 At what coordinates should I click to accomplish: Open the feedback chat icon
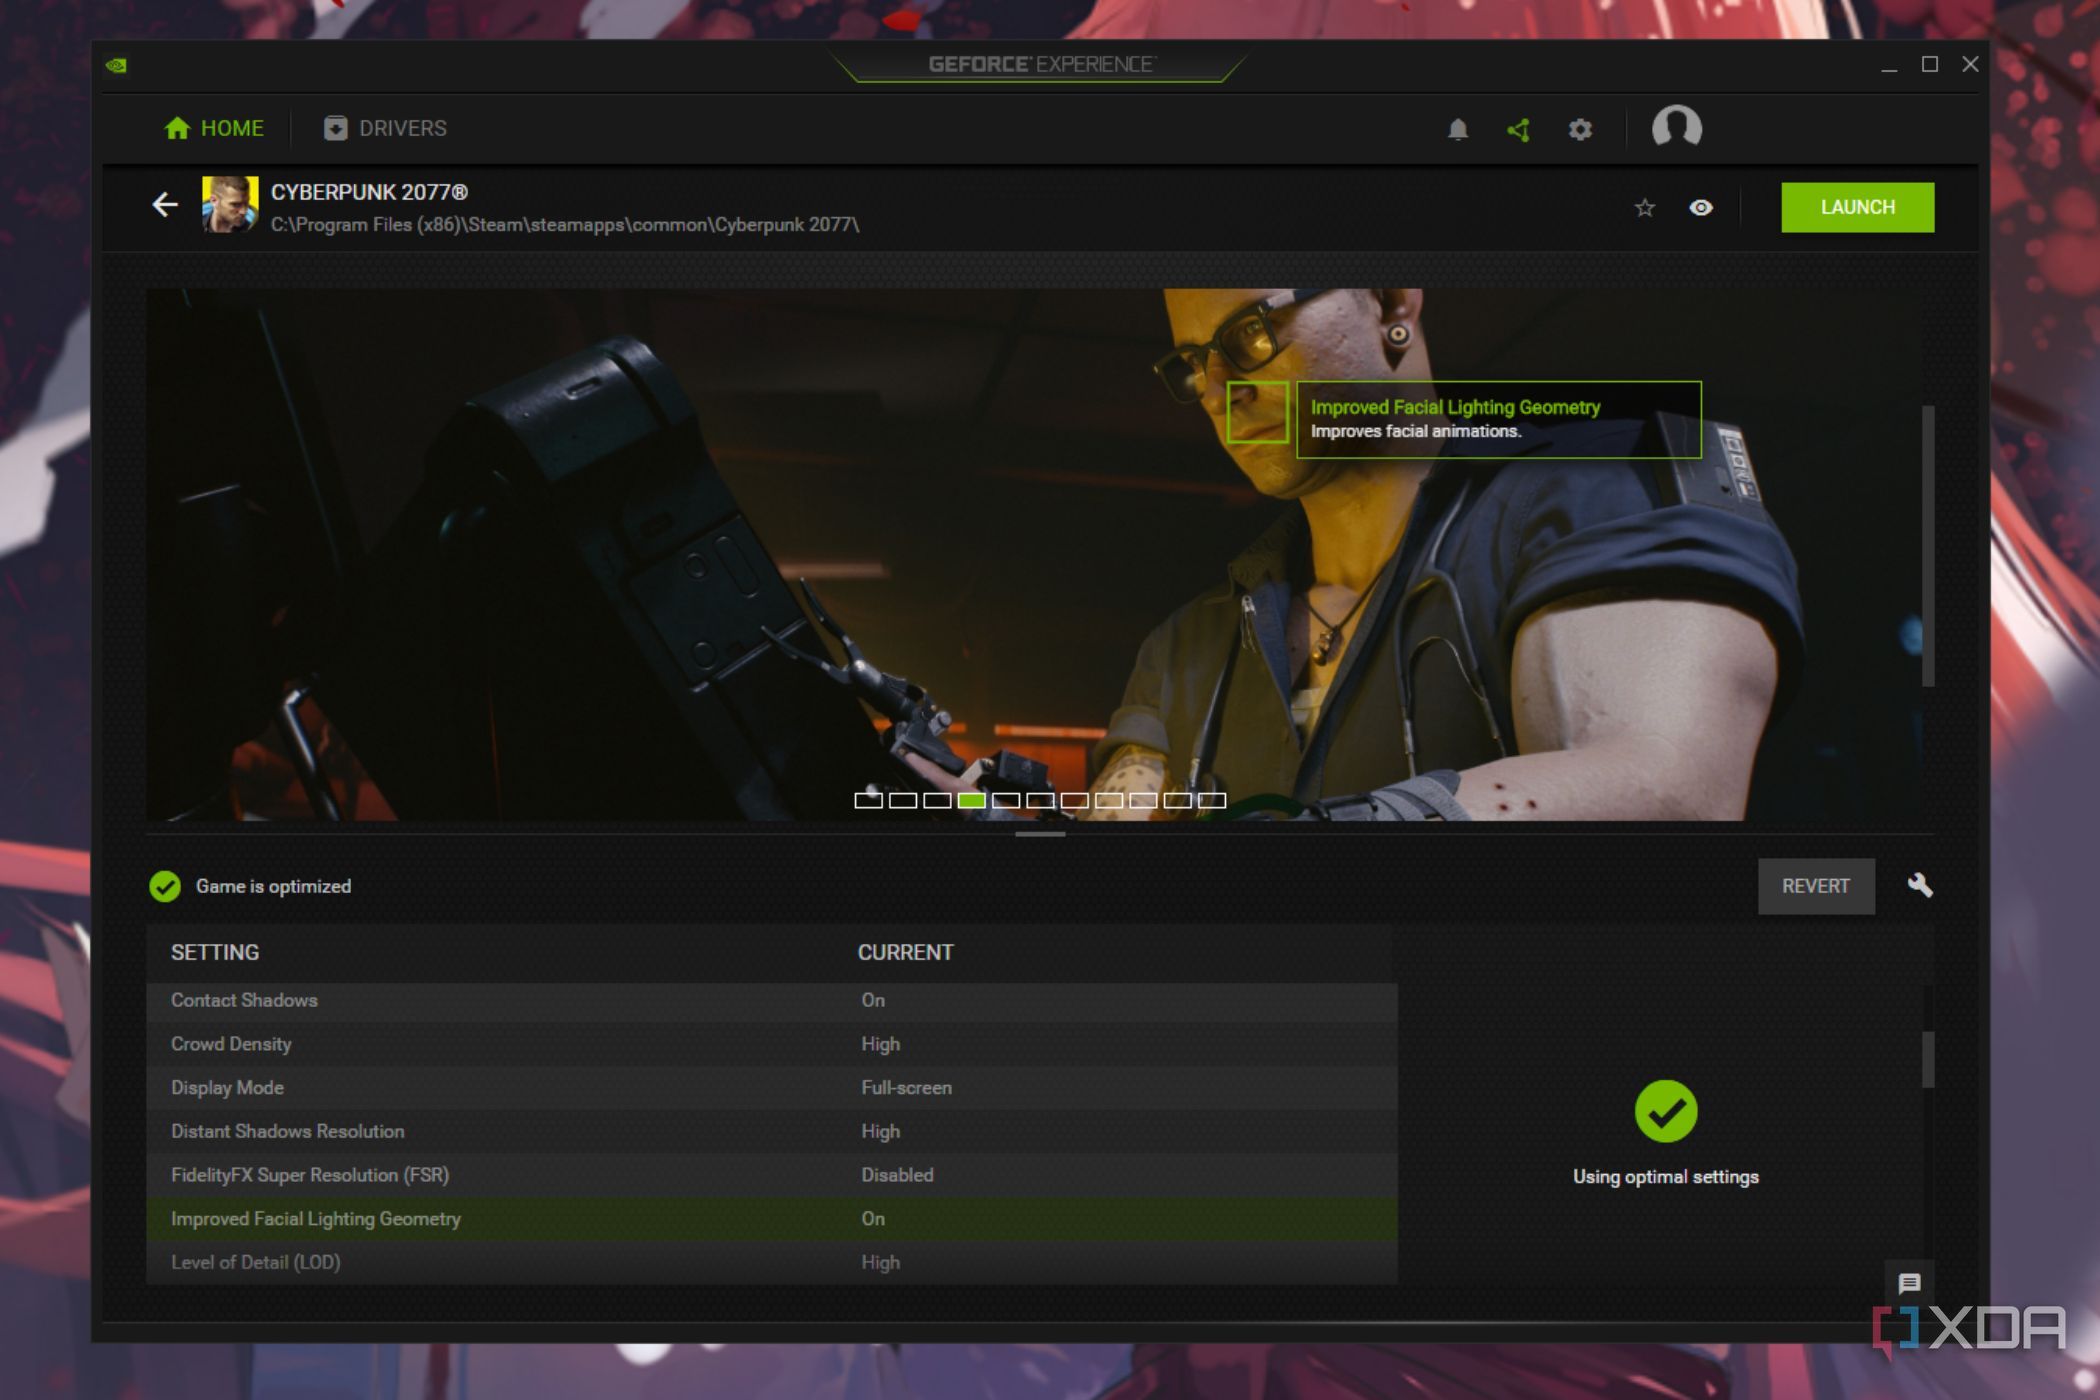1909,1283
